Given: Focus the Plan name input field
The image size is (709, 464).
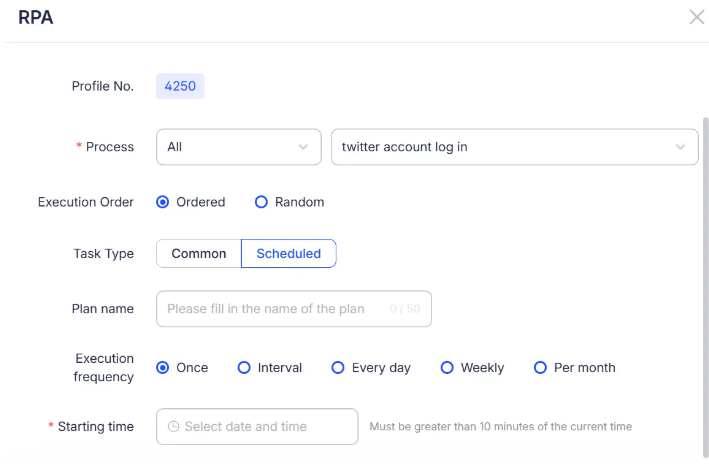Looking at the screenshot, I should (294, 309).
